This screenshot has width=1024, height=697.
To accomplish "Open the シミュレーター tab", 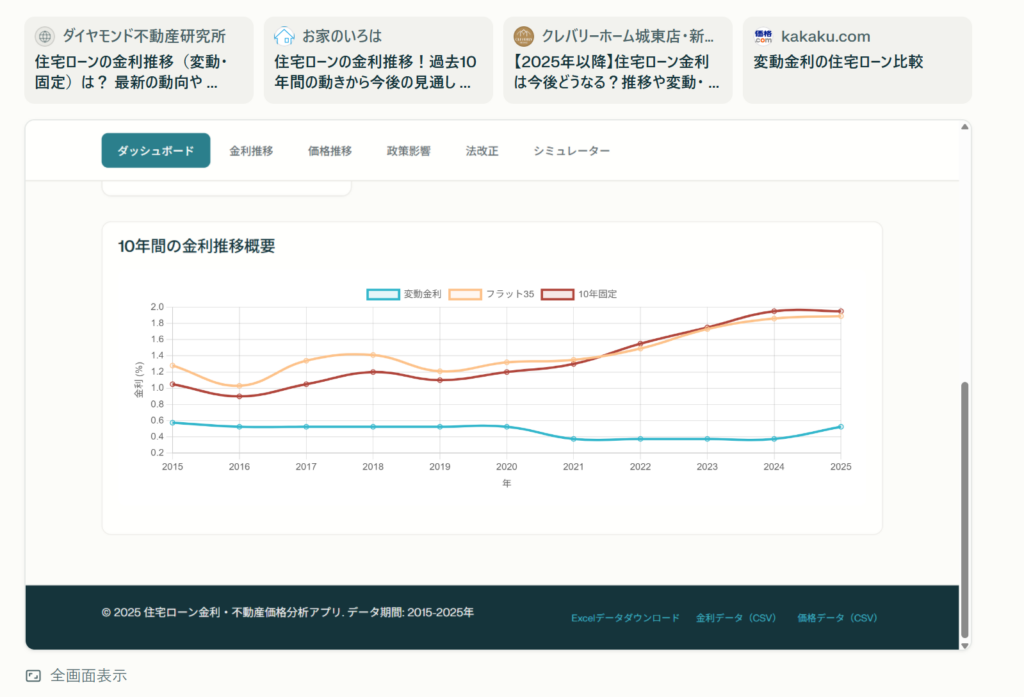I will click(571, 151).
